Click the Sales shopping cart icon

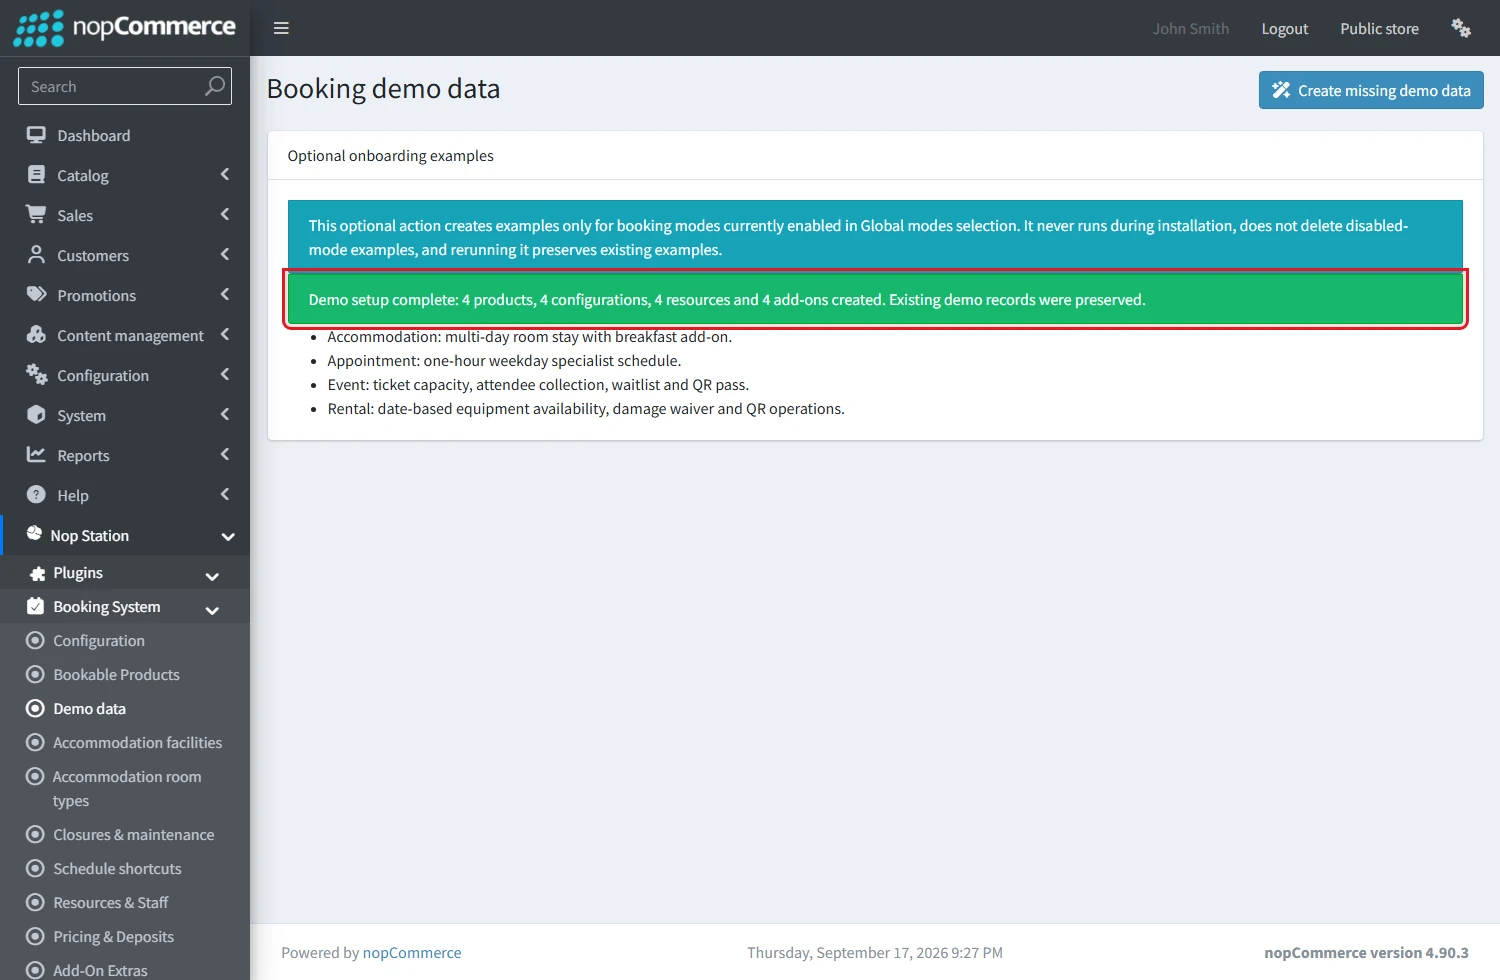[x=36, y=215]
